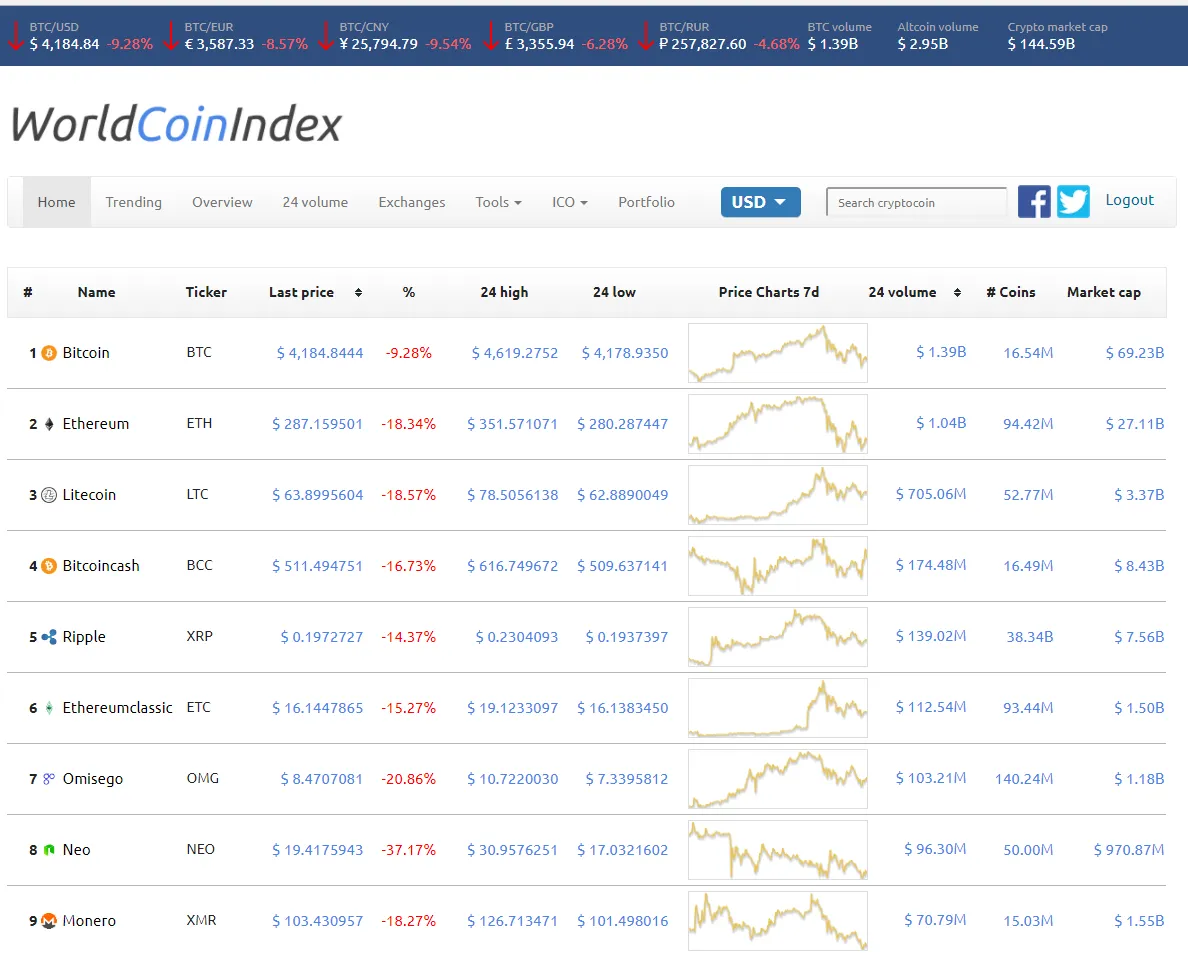Click Altcoin volume value $ 2.95B
This screenshot has width=1188, height=953.
923,44
